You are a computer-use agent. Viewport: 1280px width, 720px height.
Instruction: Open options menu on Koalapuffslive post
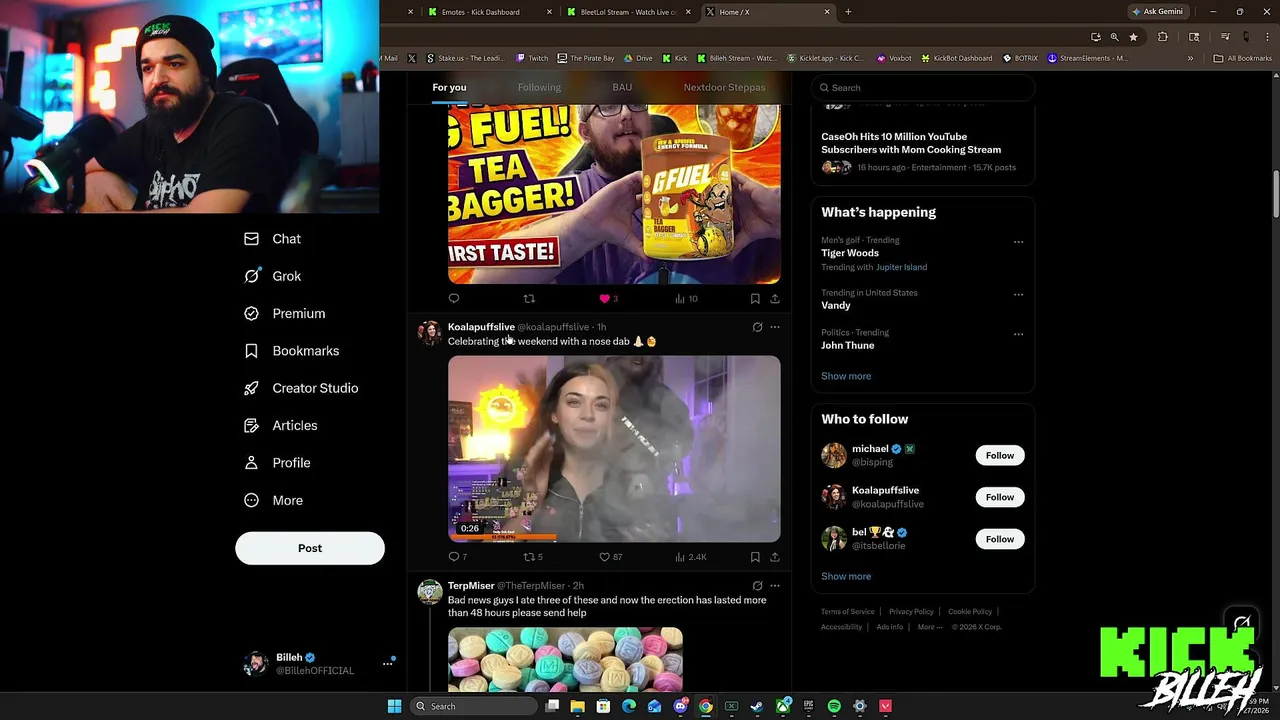pos(774,327)
